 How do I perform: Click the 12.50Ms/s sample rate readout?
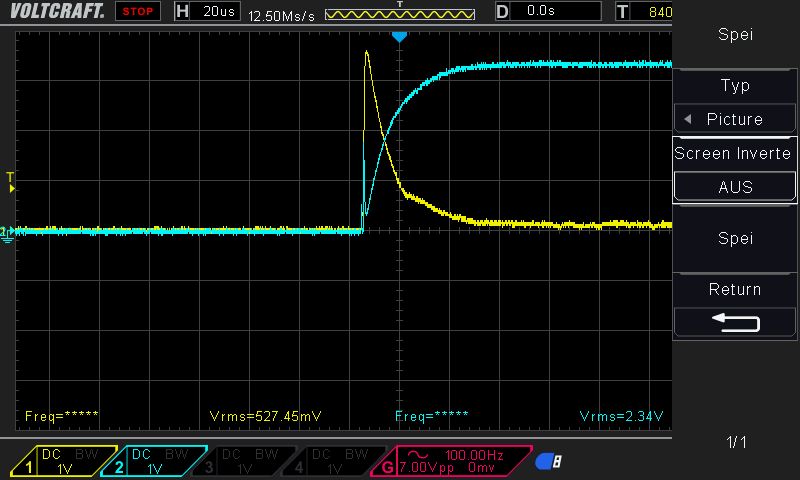tap(281, 16)
